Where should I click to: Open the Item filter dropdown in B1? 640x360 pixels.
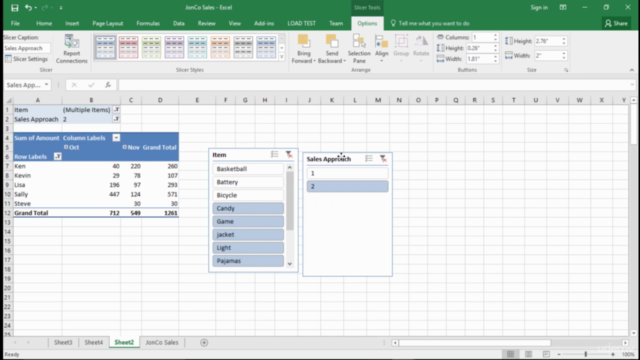(116, 110)
